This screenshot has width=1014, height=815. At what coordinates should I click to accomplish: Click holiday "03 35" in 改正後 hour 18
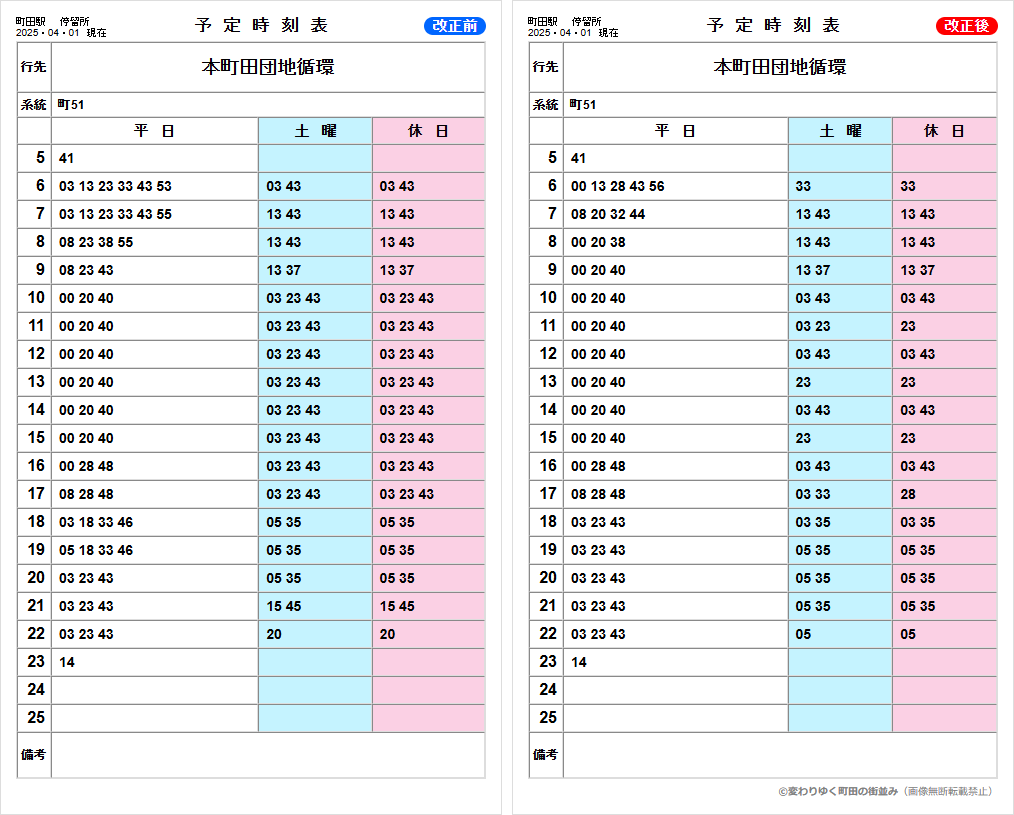pyautogui.click(x=918, y=523)
